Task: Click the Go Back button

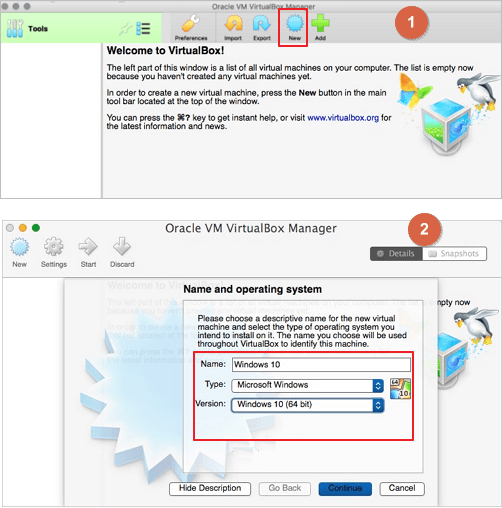Action: pyautogui.click(x=285, y=489)
